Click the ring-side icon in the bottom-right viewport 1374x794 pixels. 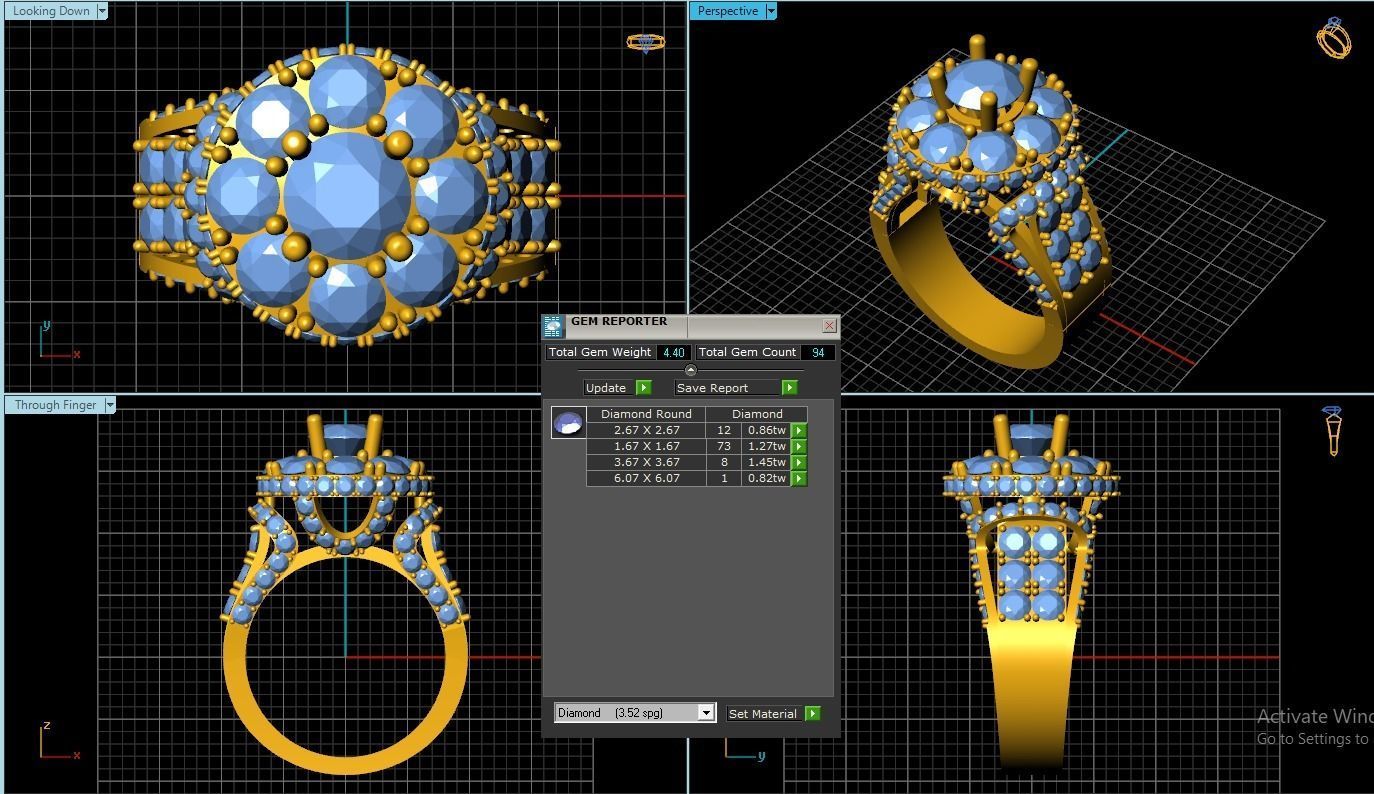point(1332,431)
